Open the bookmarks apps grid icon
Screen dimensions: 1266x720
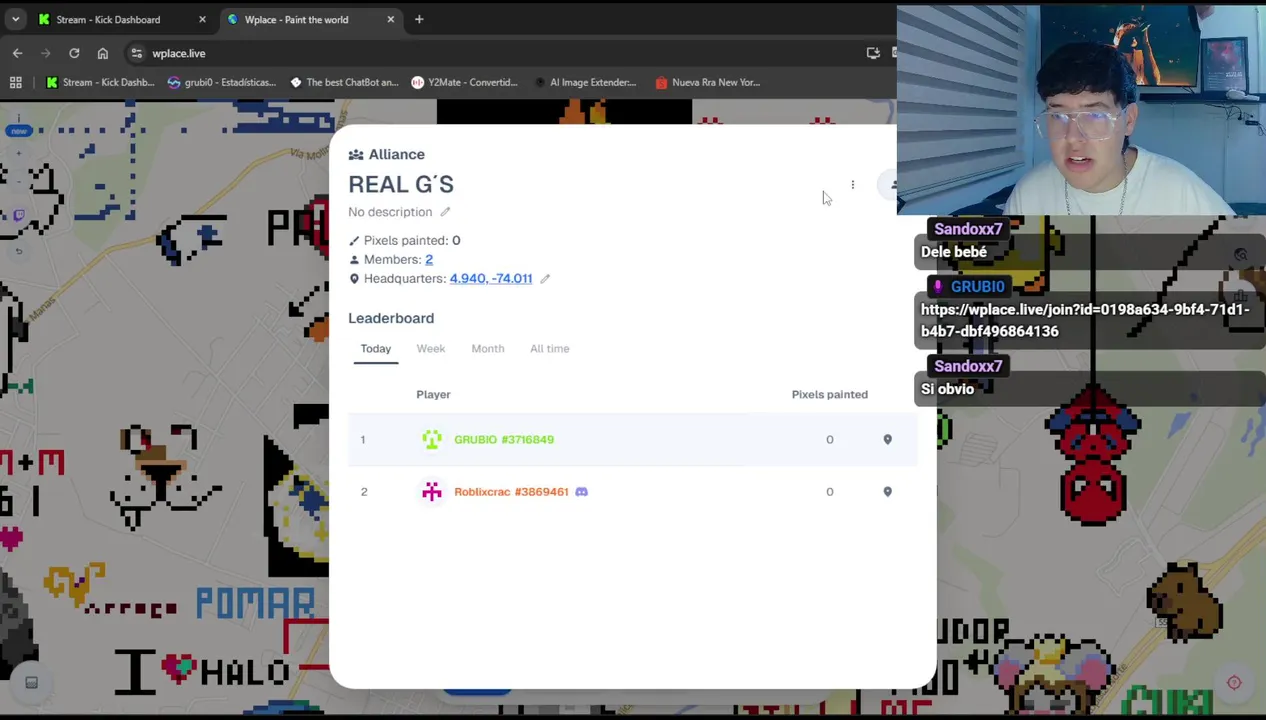pos(16,82)
